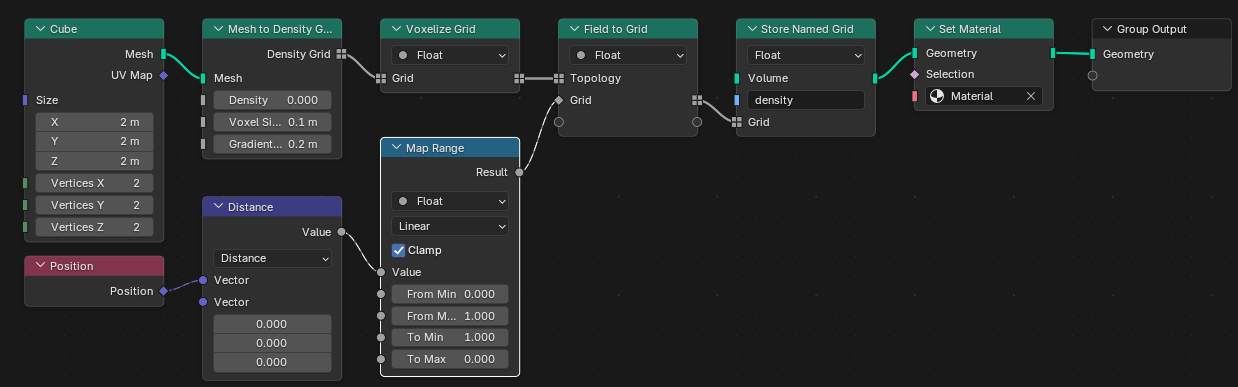Click the Cube Size X field
Viewport: 1238px width, 387px height.
(x=94, y=122)
